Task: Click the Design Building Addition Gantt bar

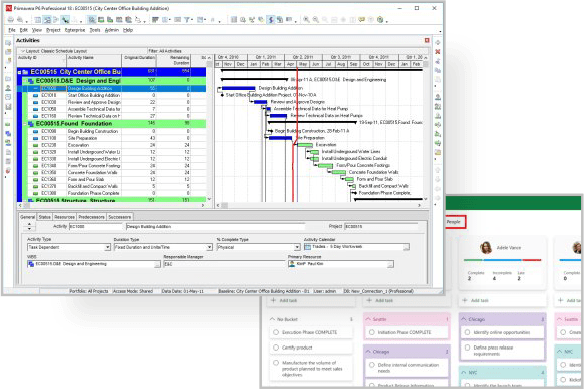Action: 238,88
